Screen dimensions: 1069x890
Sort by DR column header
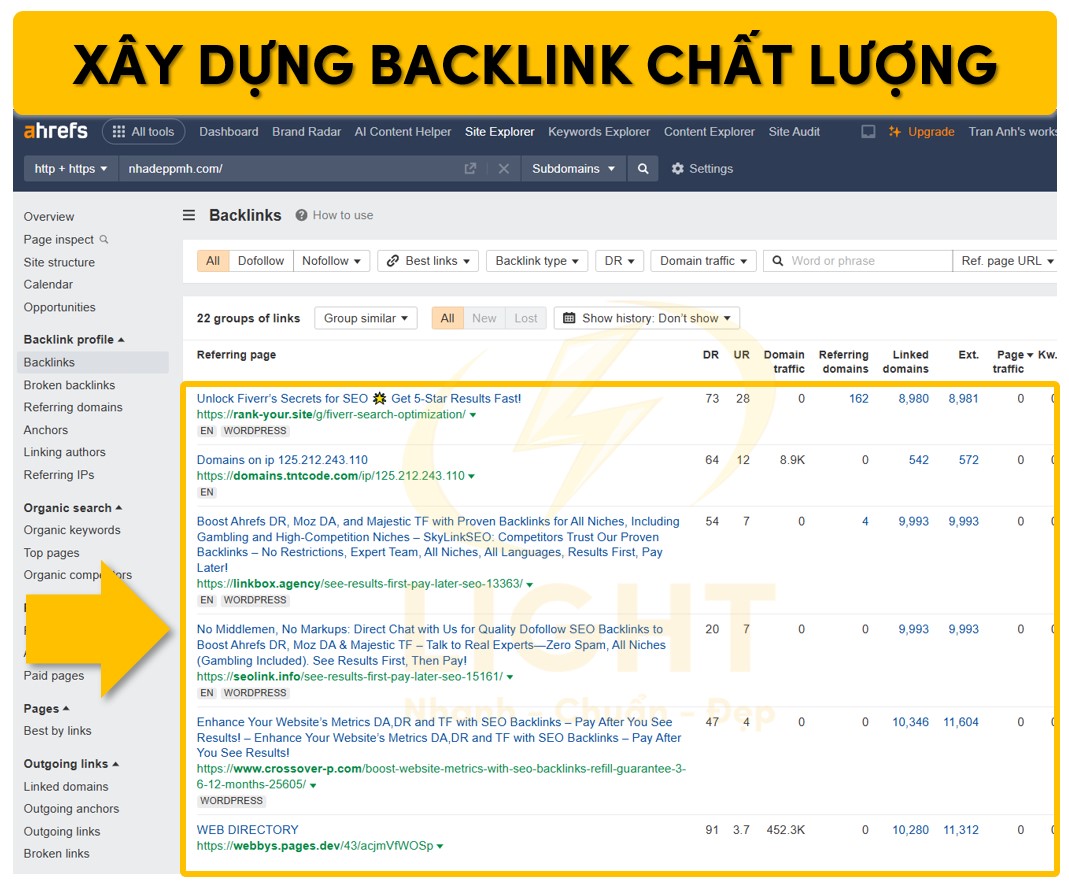[710, 355]
